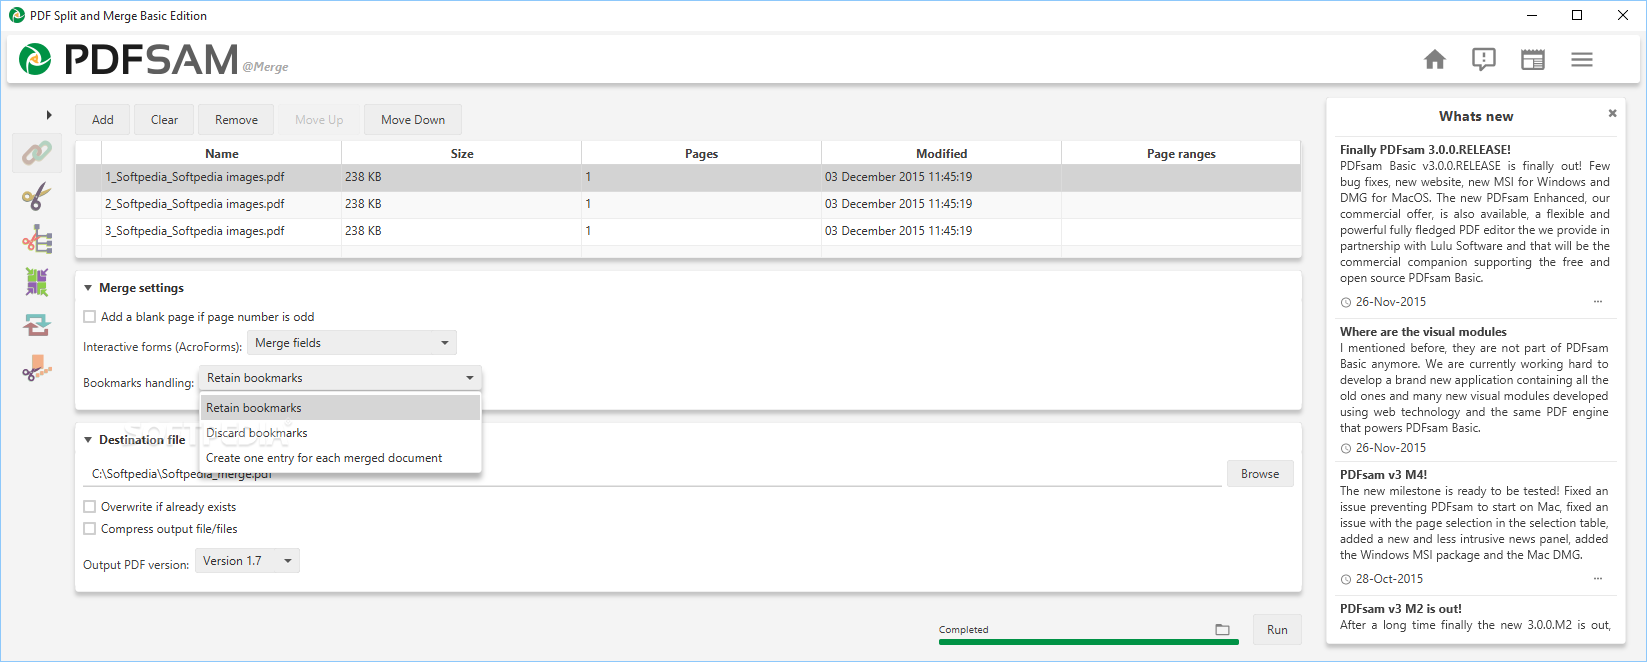Collapse the Merge settings section
The width and height of the screenshot is (1647, 662).
pos(88,288)
